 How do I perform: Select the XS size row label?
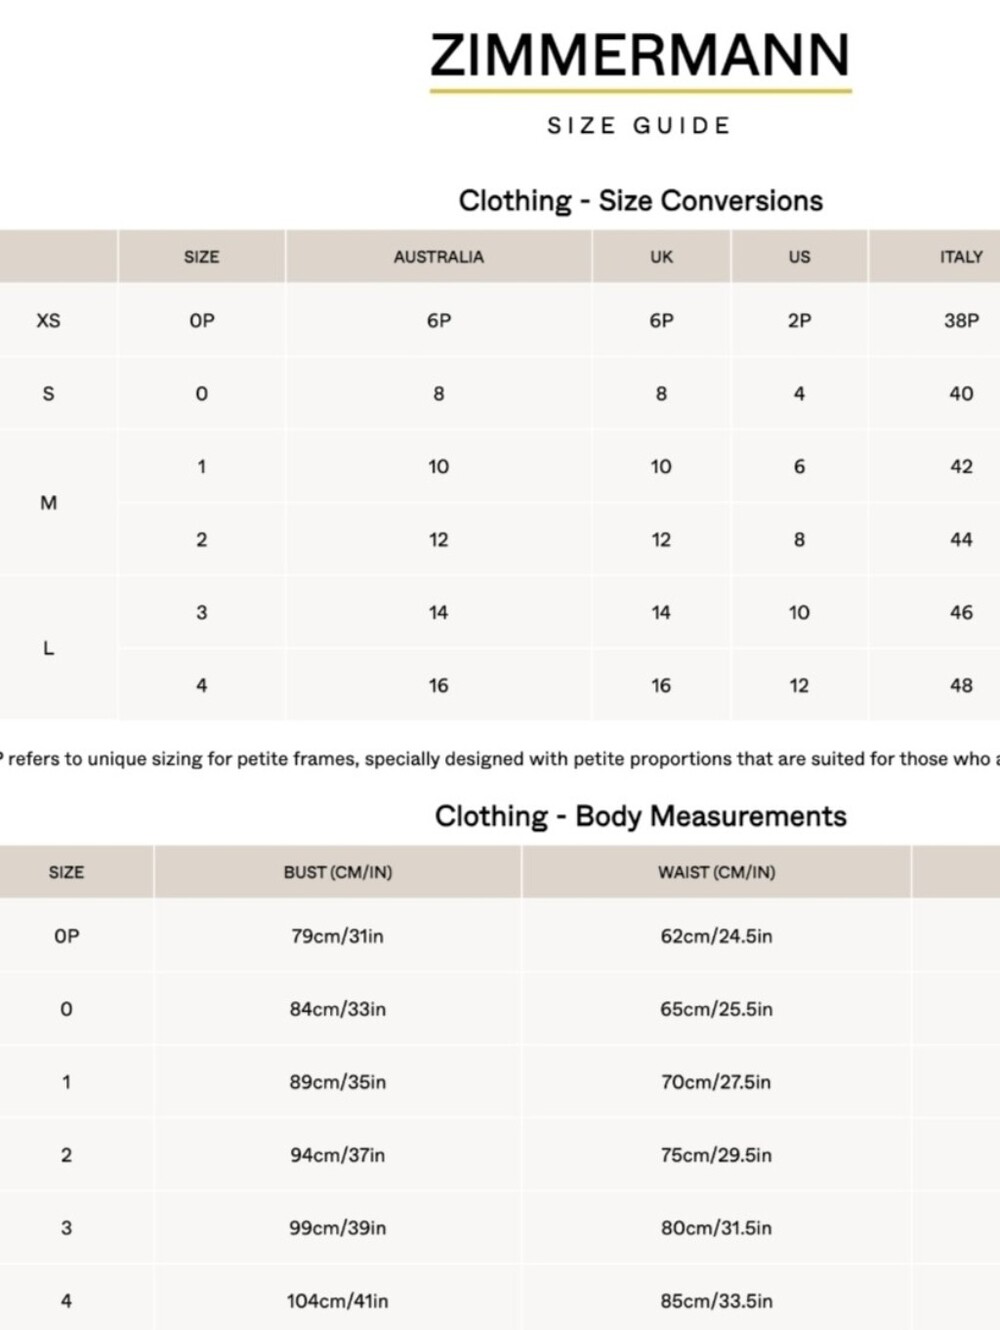tap(48, 321)
